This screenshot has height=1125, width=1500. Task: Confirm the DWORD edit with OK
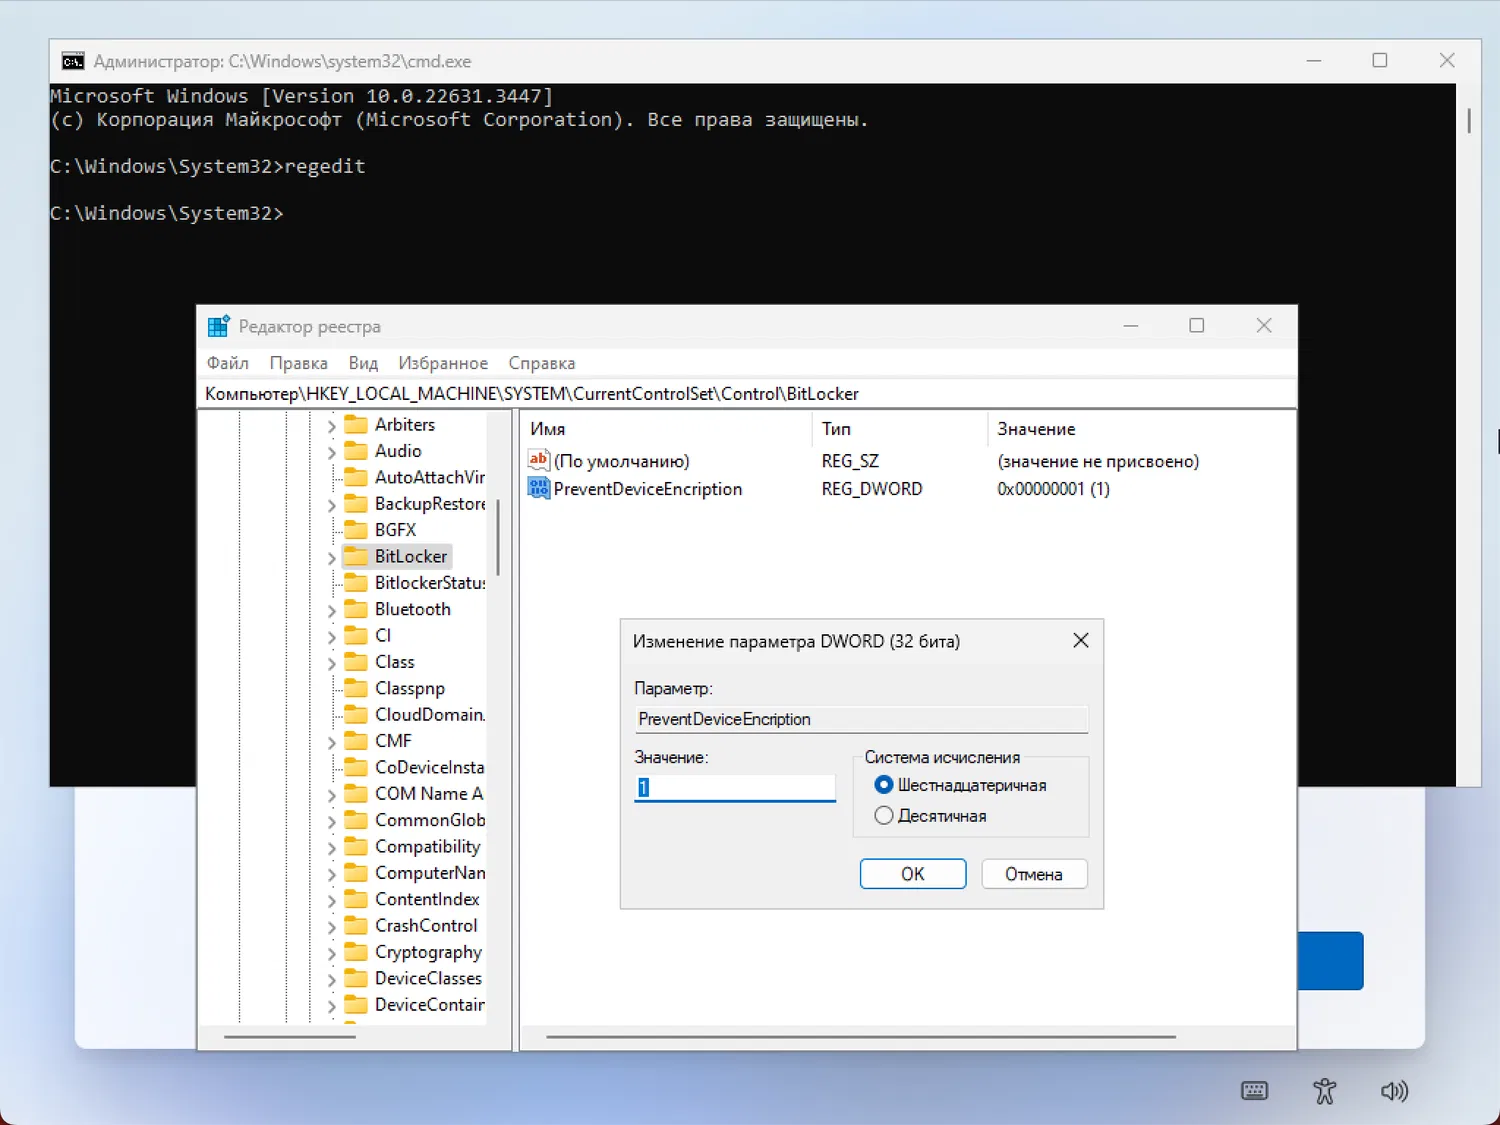tap(913, 874)
